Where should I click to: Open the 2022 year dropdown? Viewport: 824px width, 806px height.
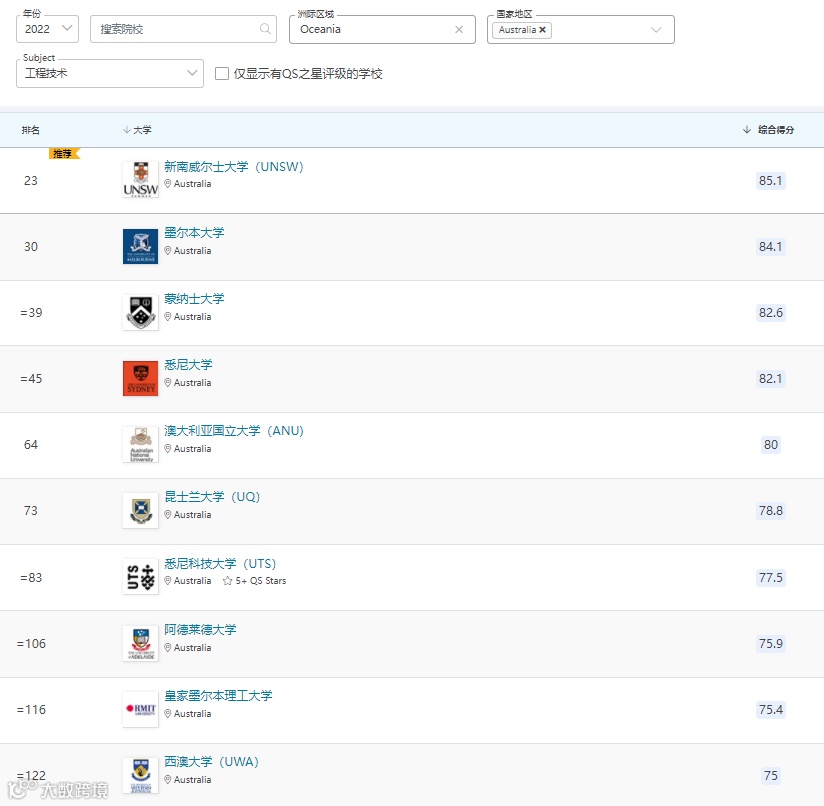coord(47,29)
